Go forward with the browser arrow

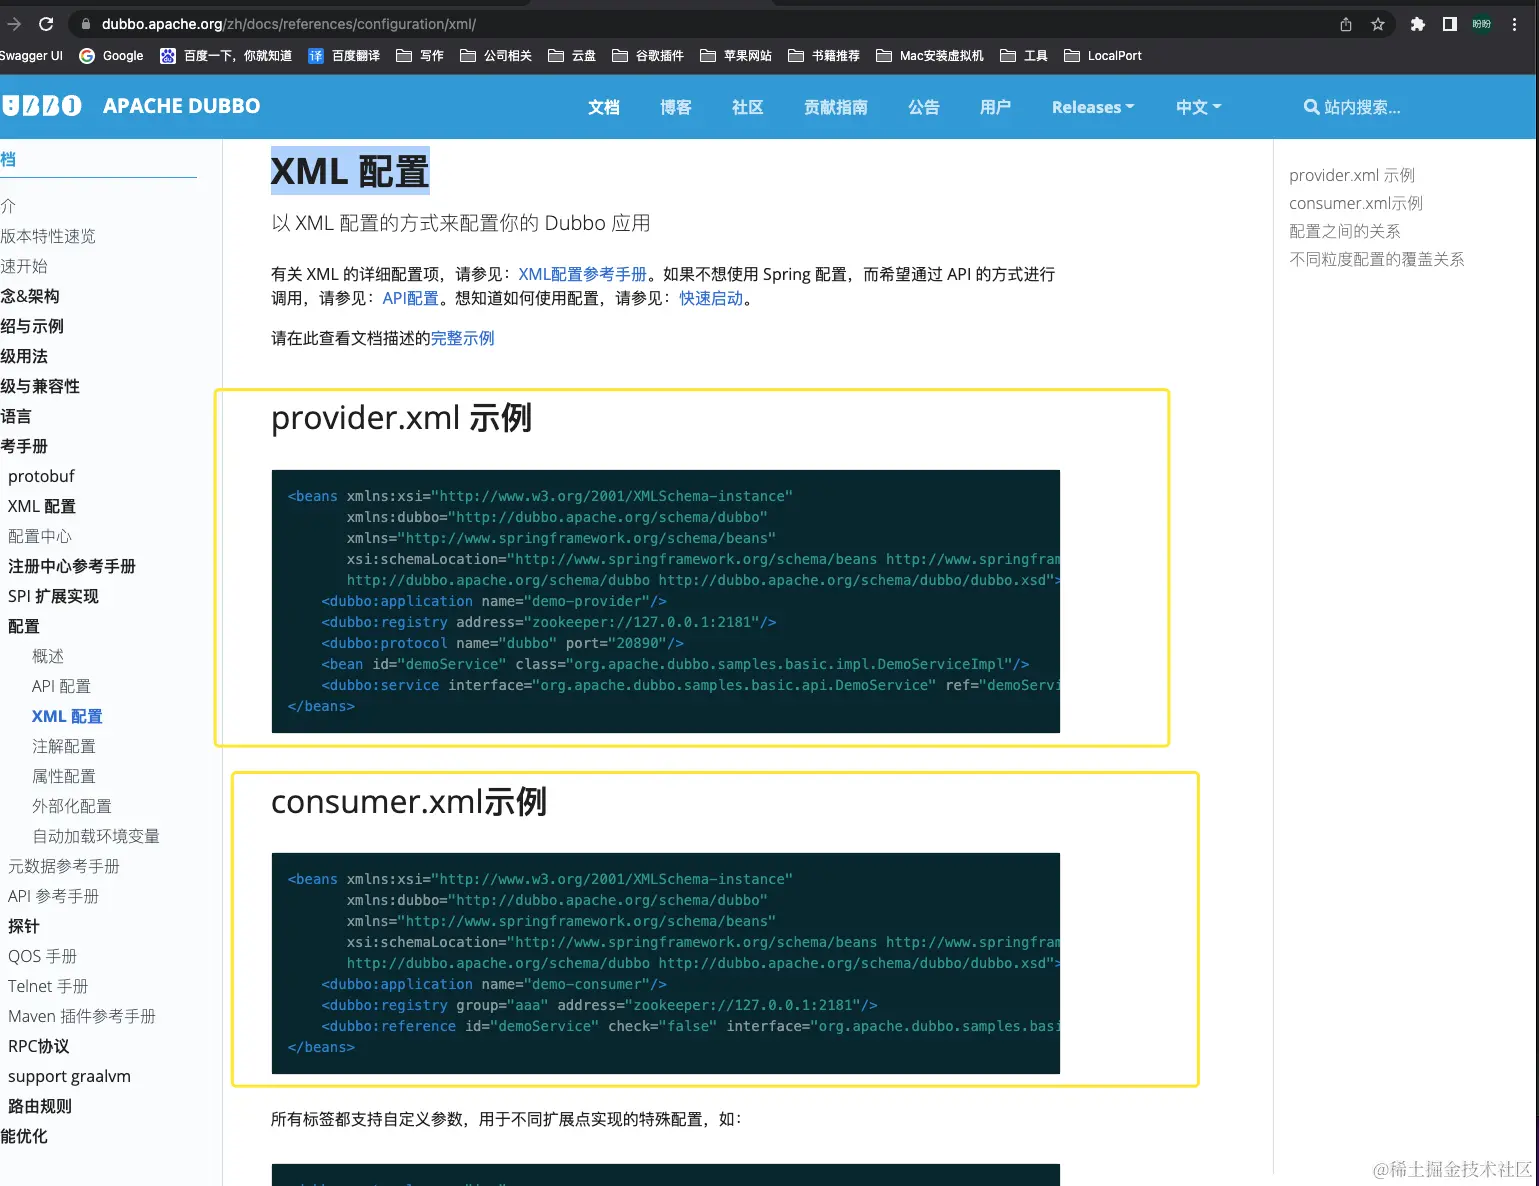pos(14,24)
